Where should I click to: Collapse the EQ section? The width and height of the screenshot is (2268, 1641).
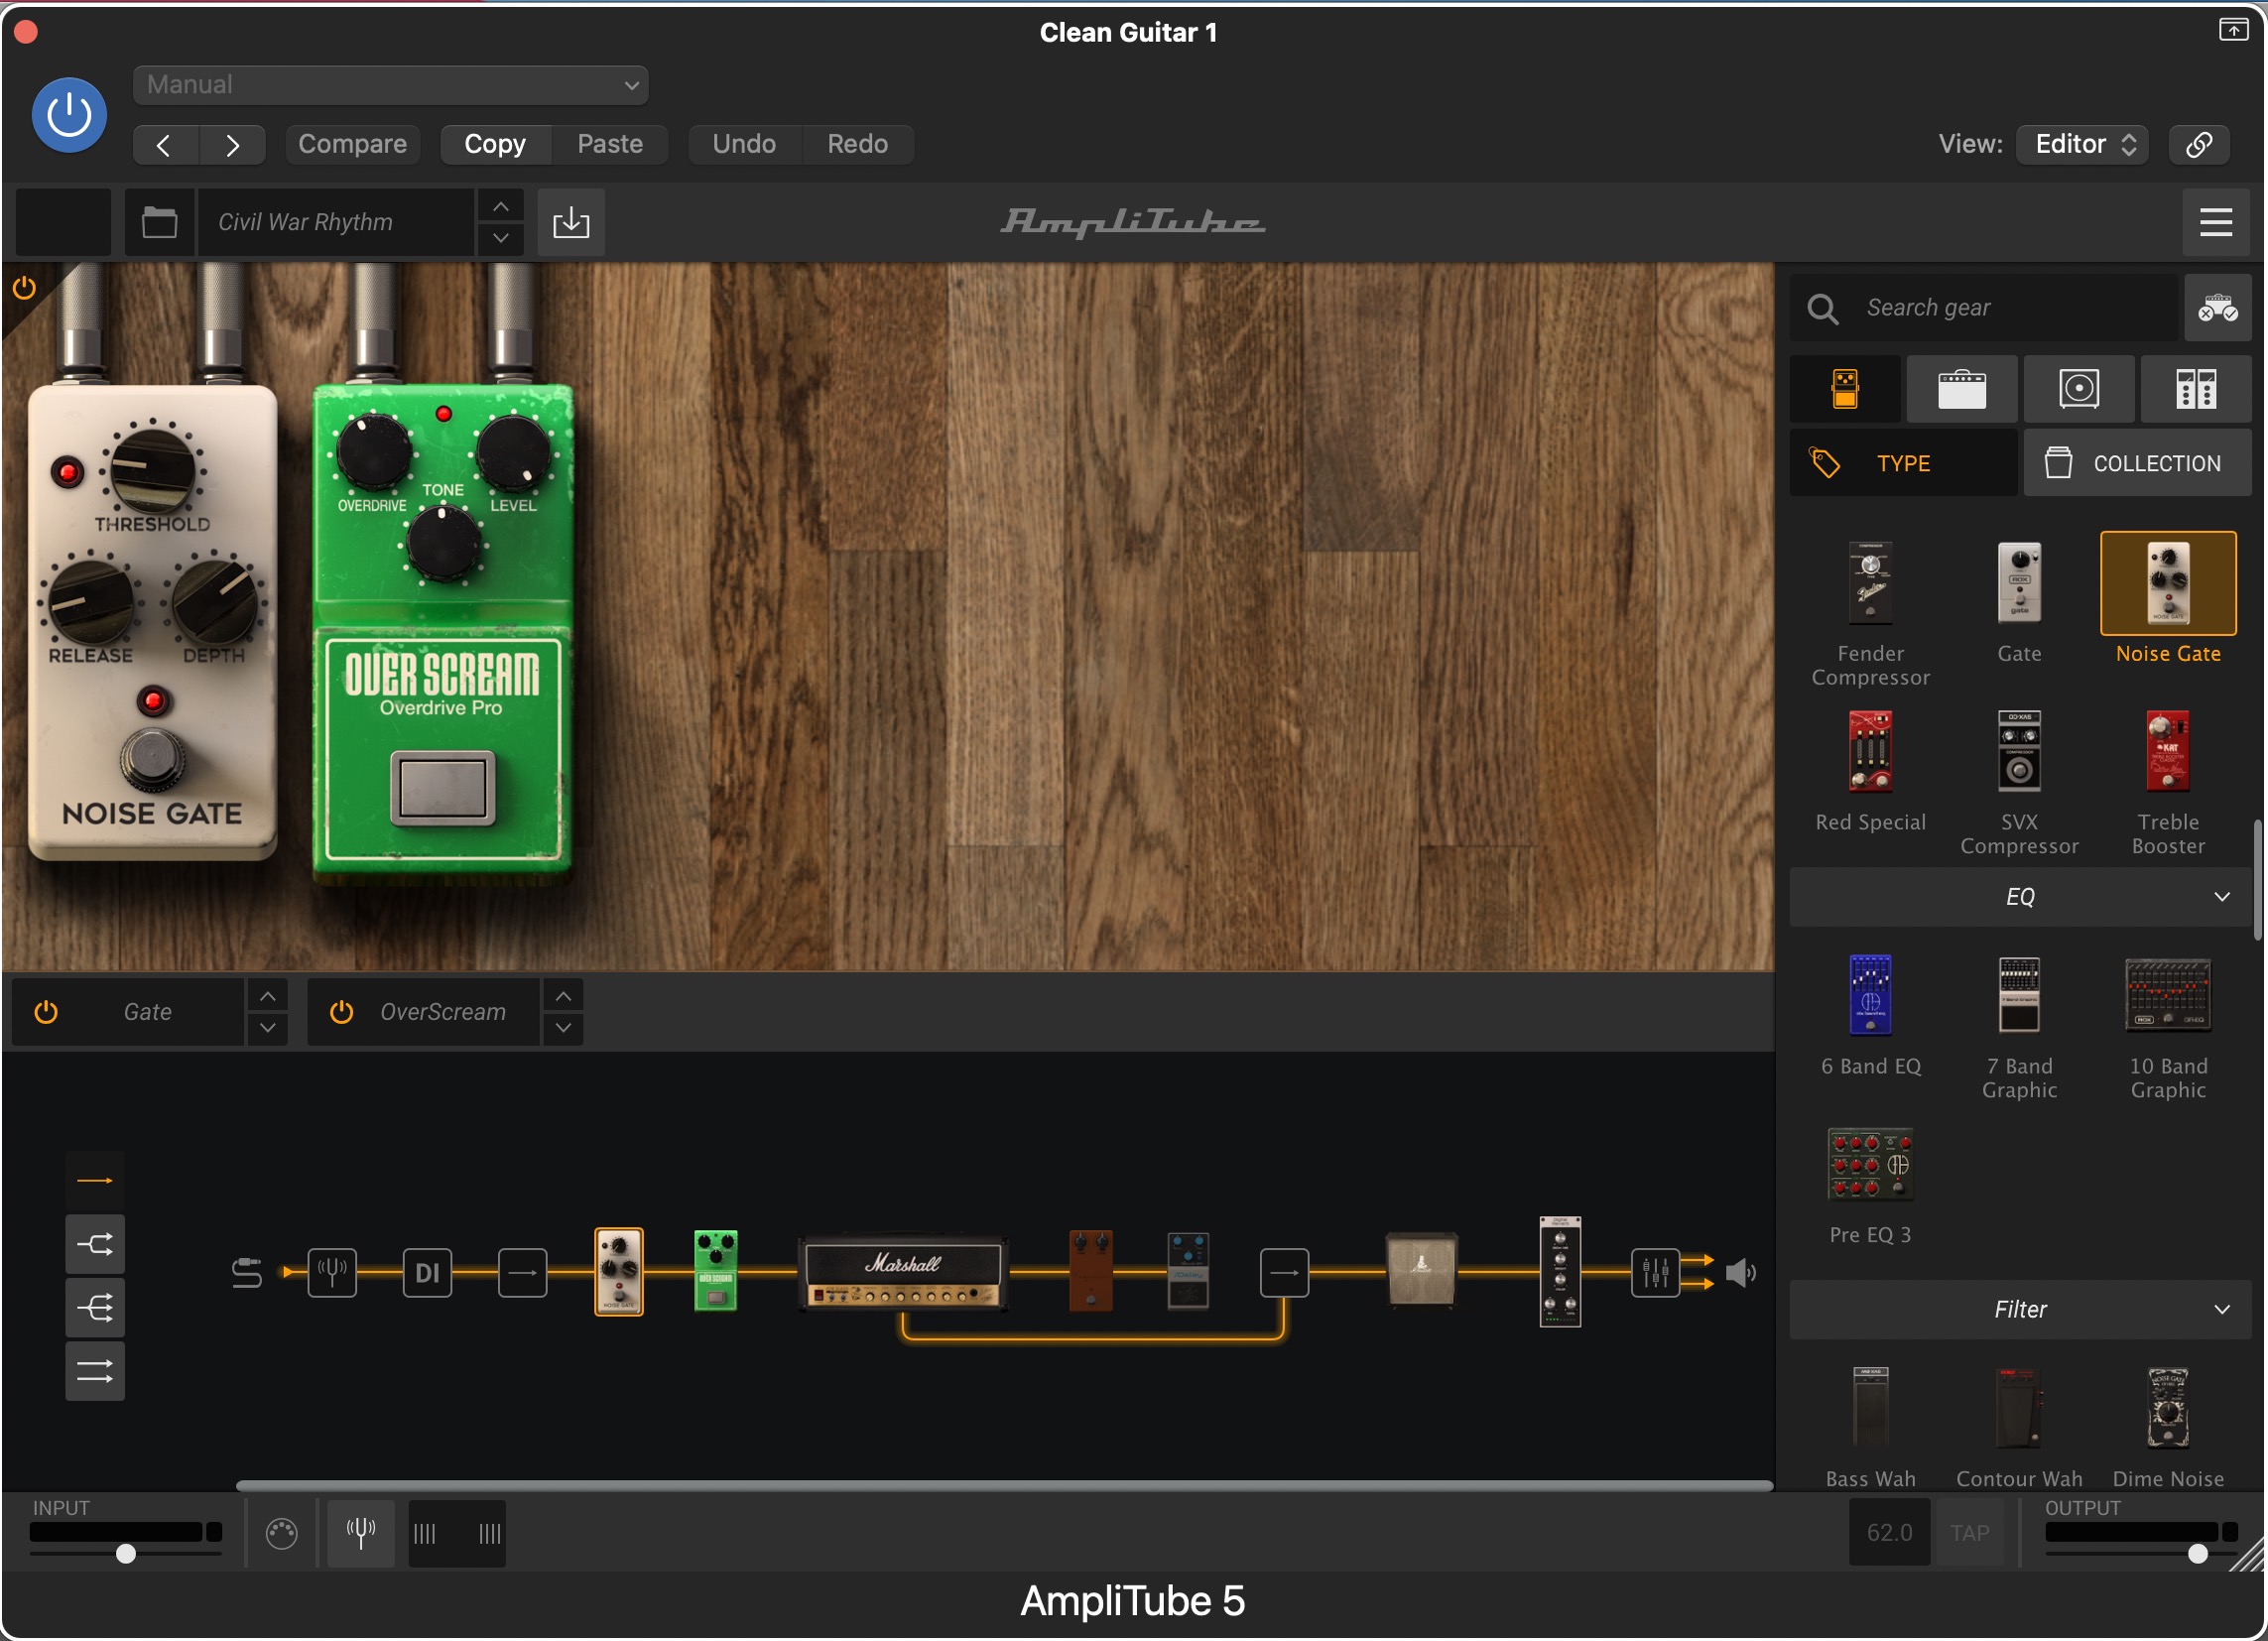click(x=2019, y=897)
